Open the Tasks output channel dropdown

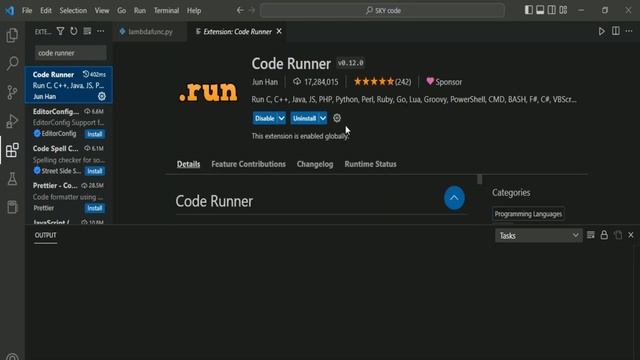539,236
